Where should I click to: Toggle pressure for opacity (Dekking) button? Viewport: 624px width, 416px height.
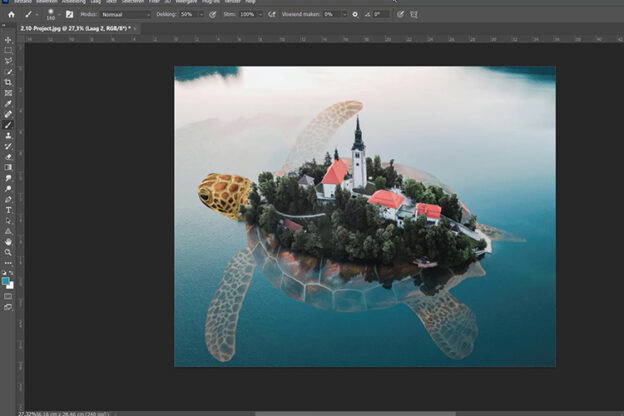point(213,15)
